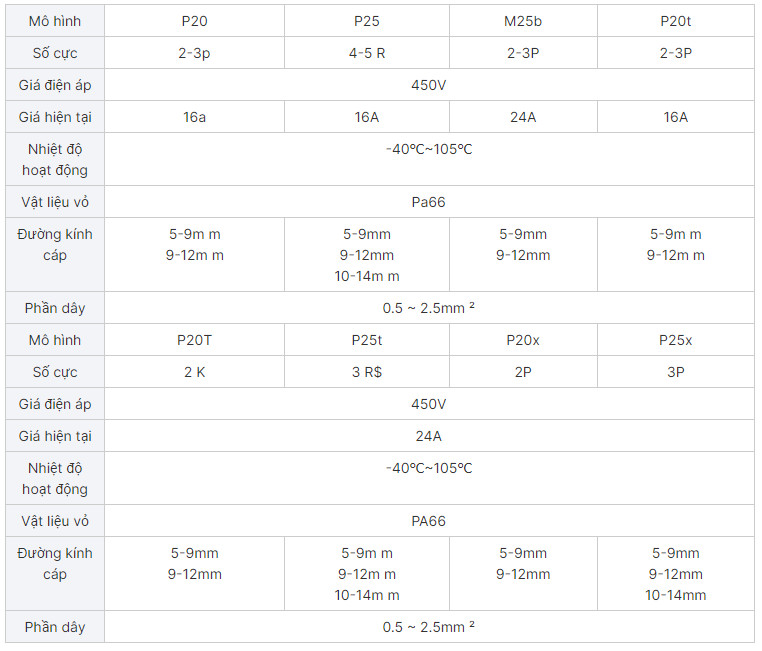Select the P25t model header cell
Screen dimensions: 762x651
coord(367,340)
